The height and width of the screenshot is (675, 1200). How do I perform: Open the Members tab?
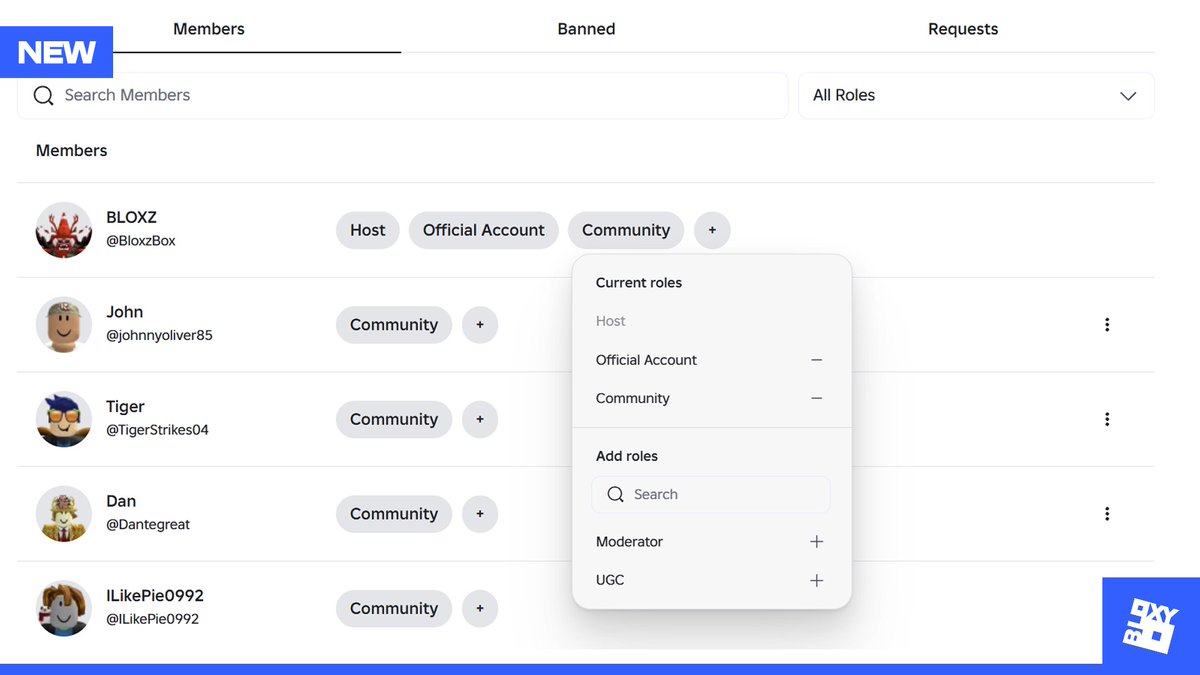(209, 29)
